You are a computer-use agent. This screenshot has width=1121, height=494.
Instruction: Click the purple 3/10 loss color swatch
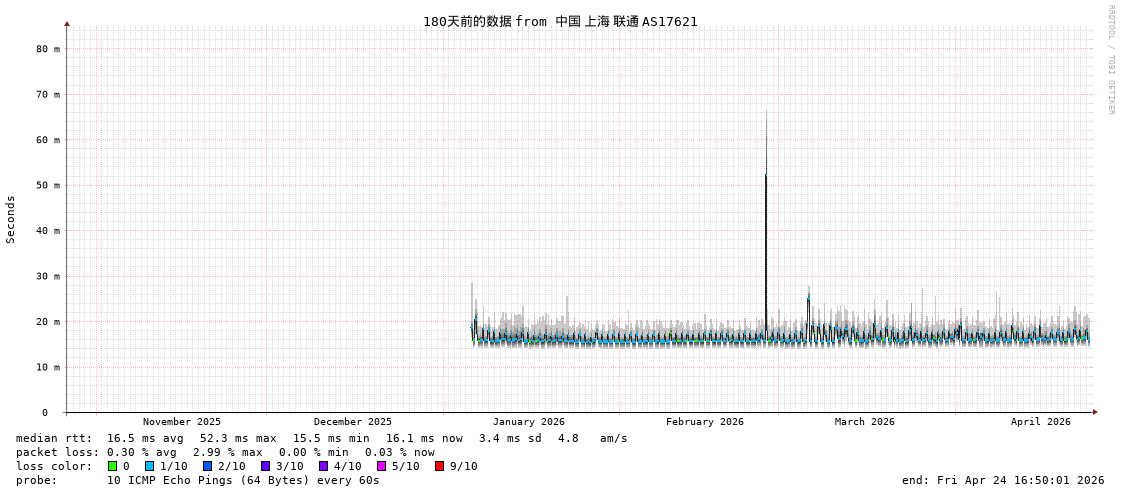[x=266, y=466]
